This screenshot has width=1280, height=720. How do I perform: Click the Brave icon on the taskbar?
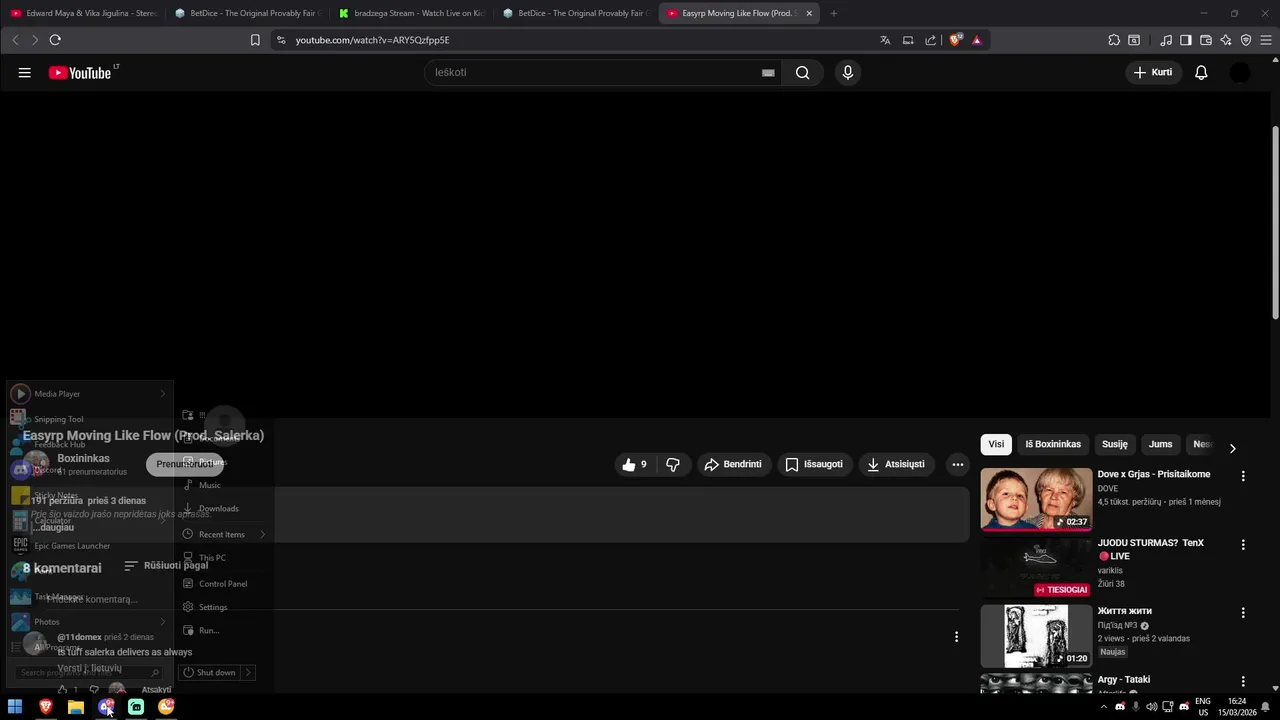(45, 707)
